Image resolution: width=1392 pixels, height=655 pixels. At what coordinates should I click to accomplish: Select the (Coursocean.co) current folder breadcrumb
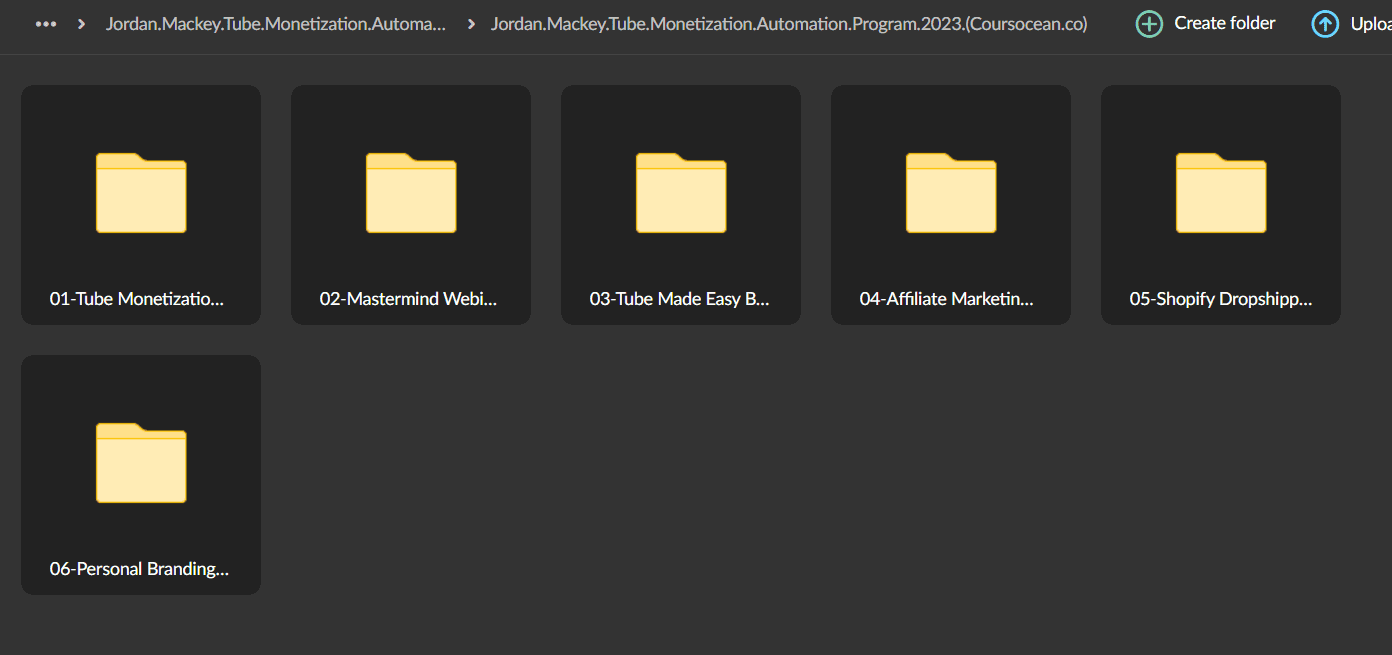tap(789, 24)
